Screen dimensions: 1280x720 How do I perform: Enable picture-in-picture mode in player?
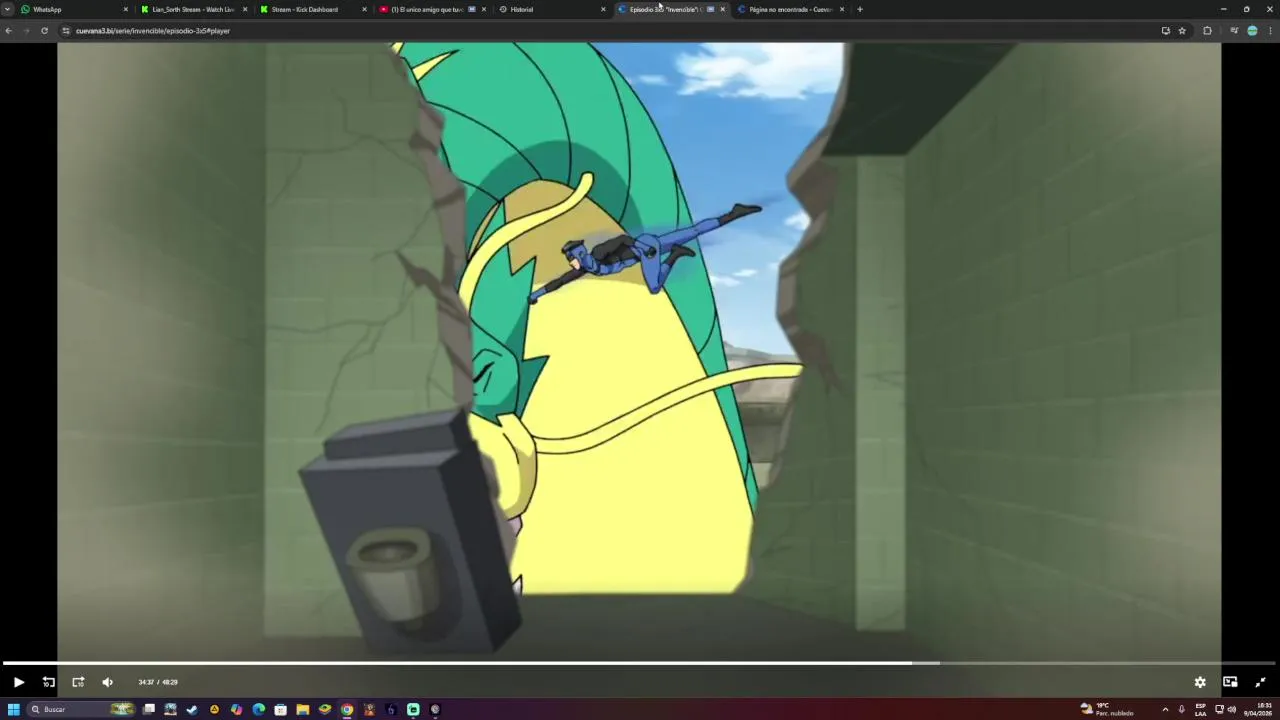1230,682
